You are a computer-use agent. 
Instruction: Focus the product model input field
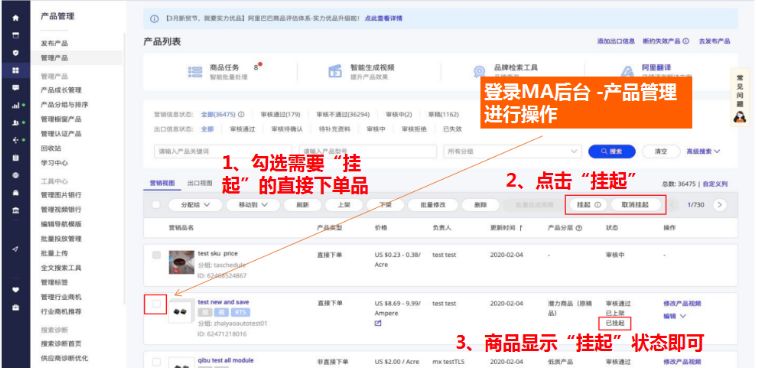point(368,152)
